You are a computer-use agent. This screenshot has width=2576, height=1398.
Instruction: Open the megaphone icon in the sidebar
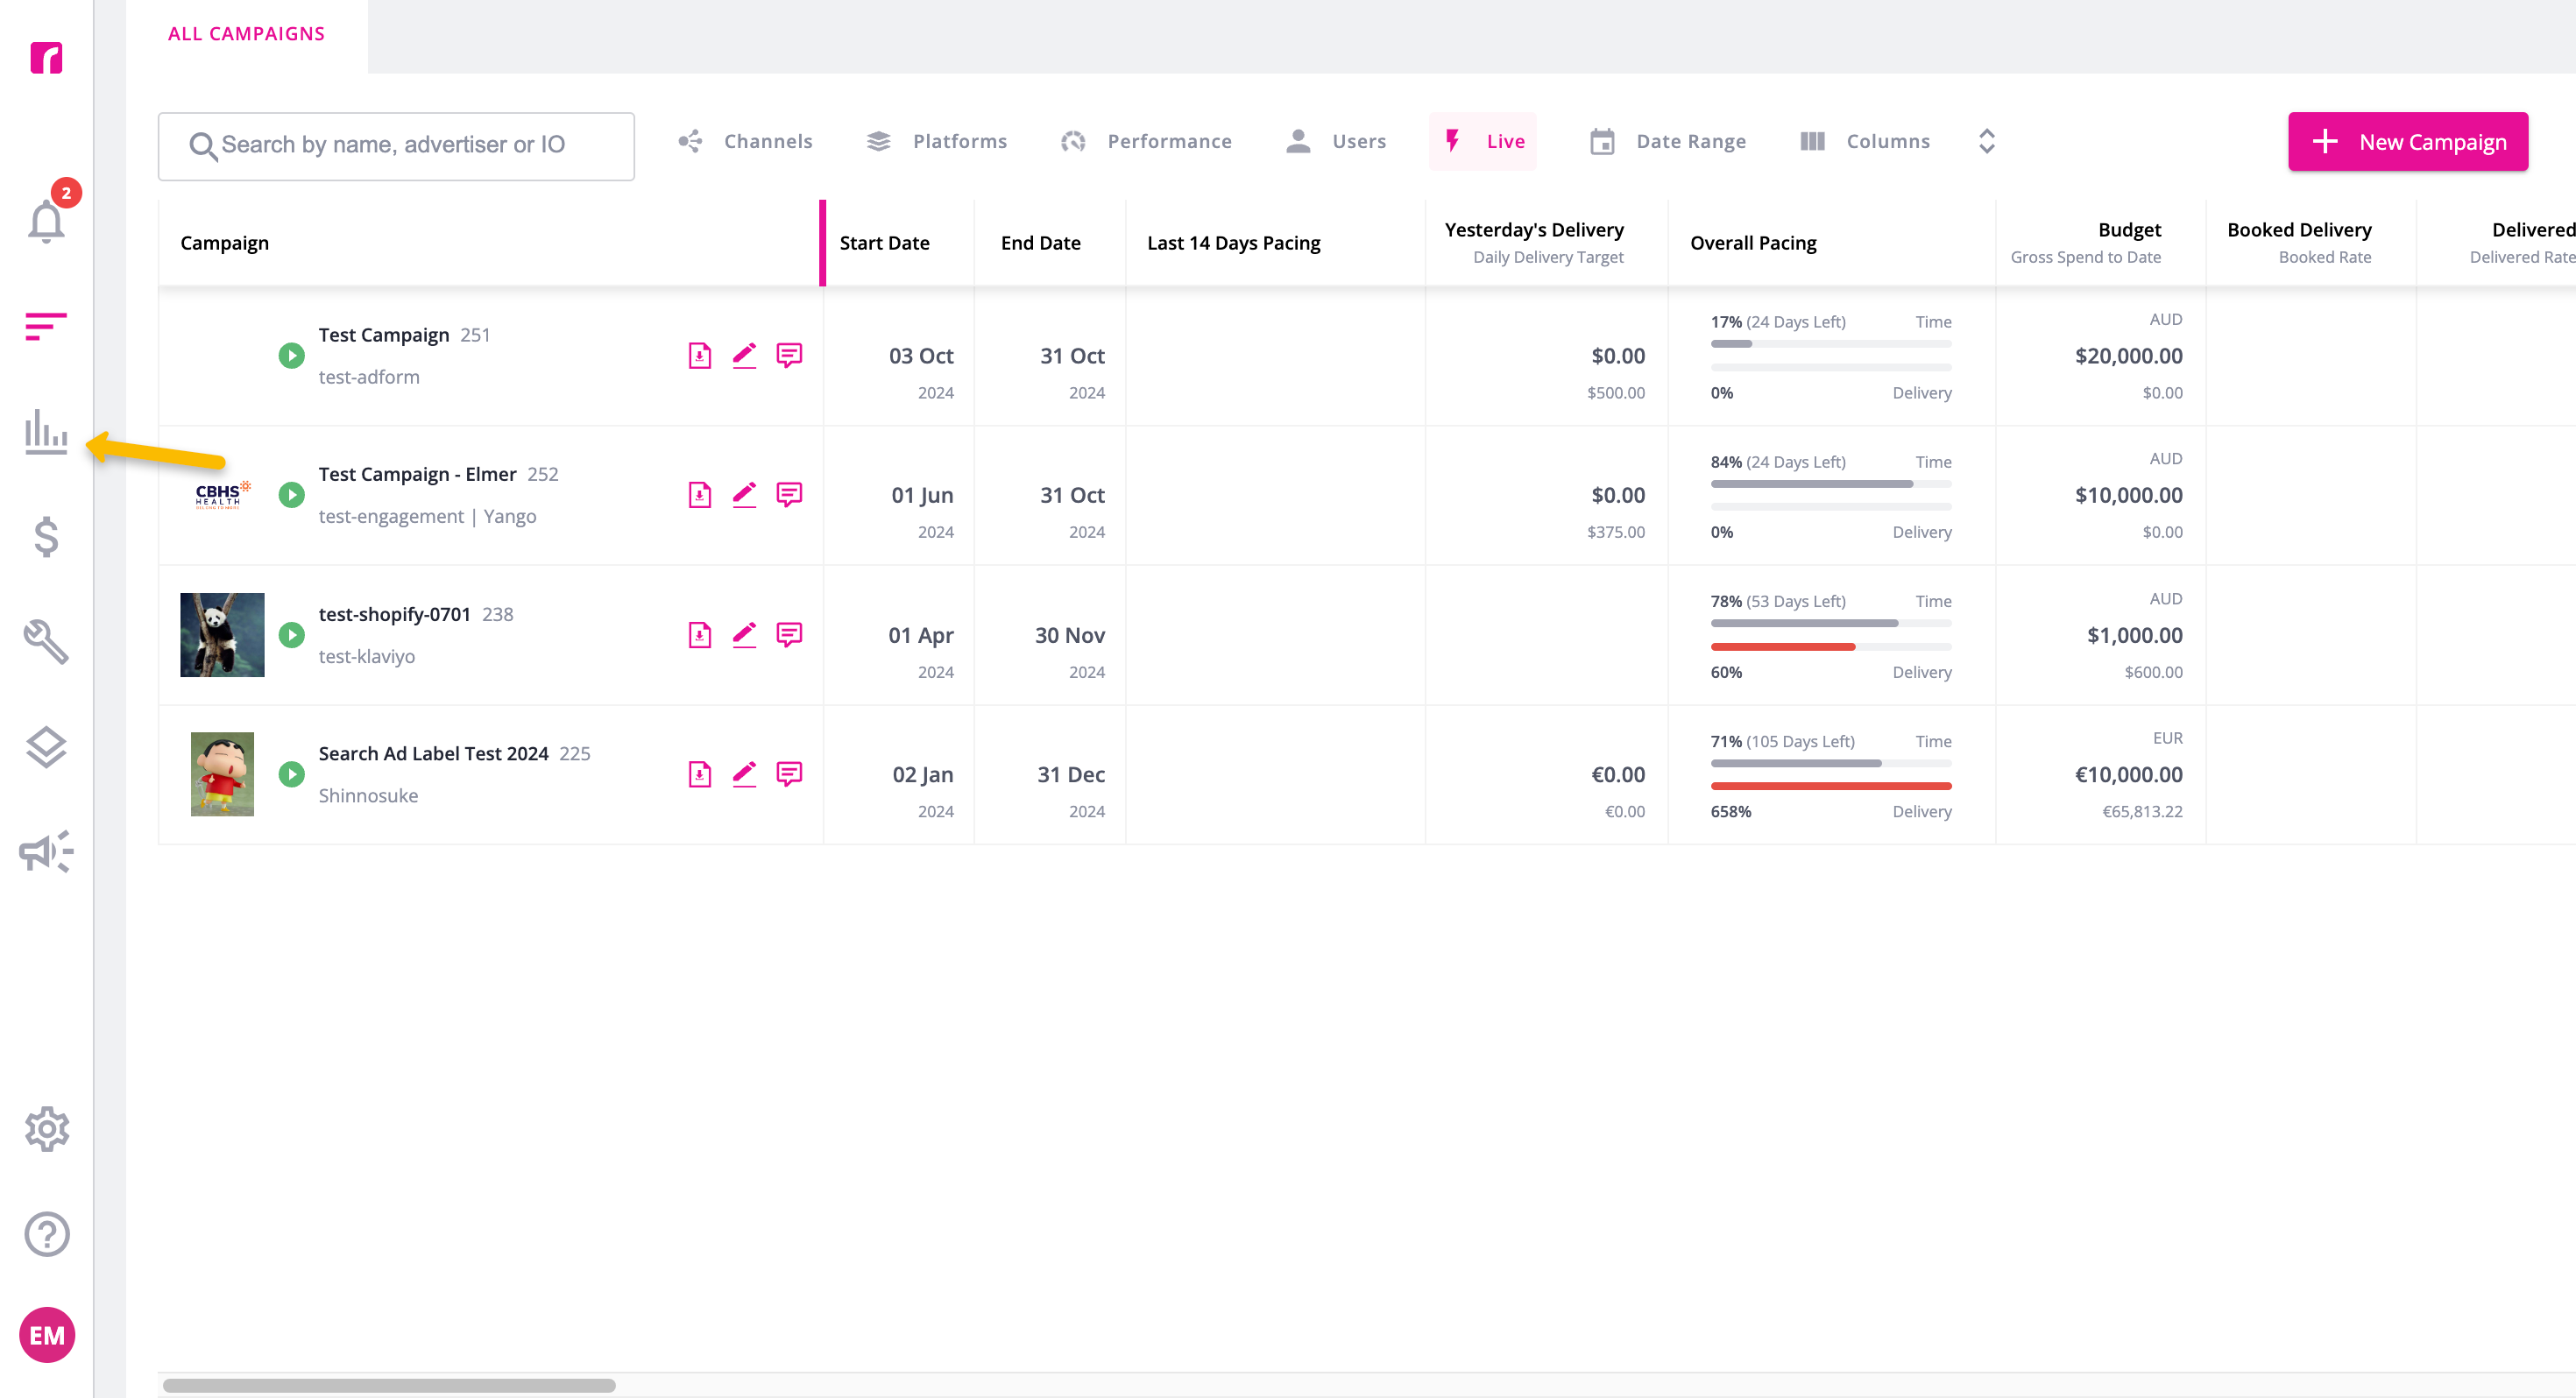coord(46,851)
